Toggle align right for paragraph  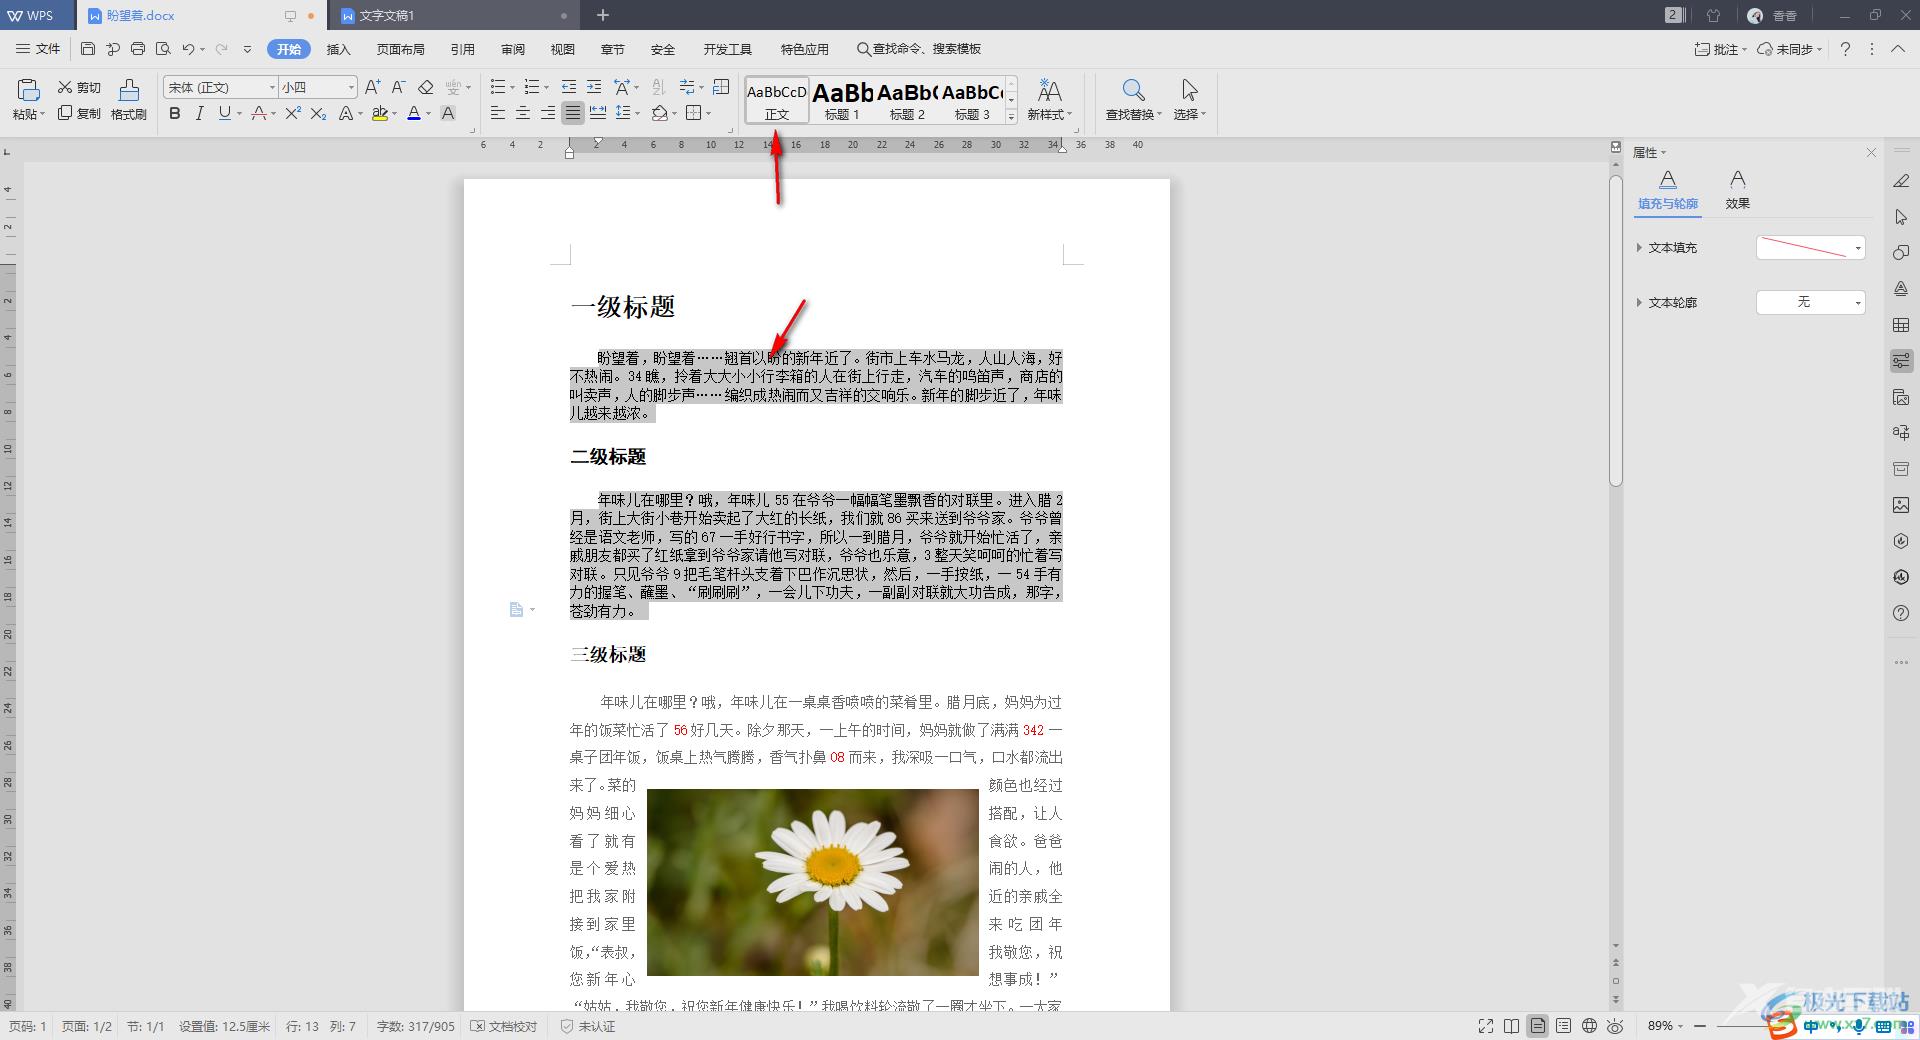coord(548,113)
